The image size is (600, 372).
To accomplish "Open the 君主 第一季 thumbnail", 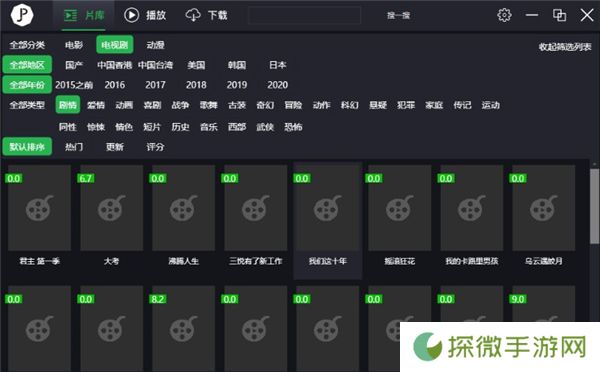I will (39, 208).
